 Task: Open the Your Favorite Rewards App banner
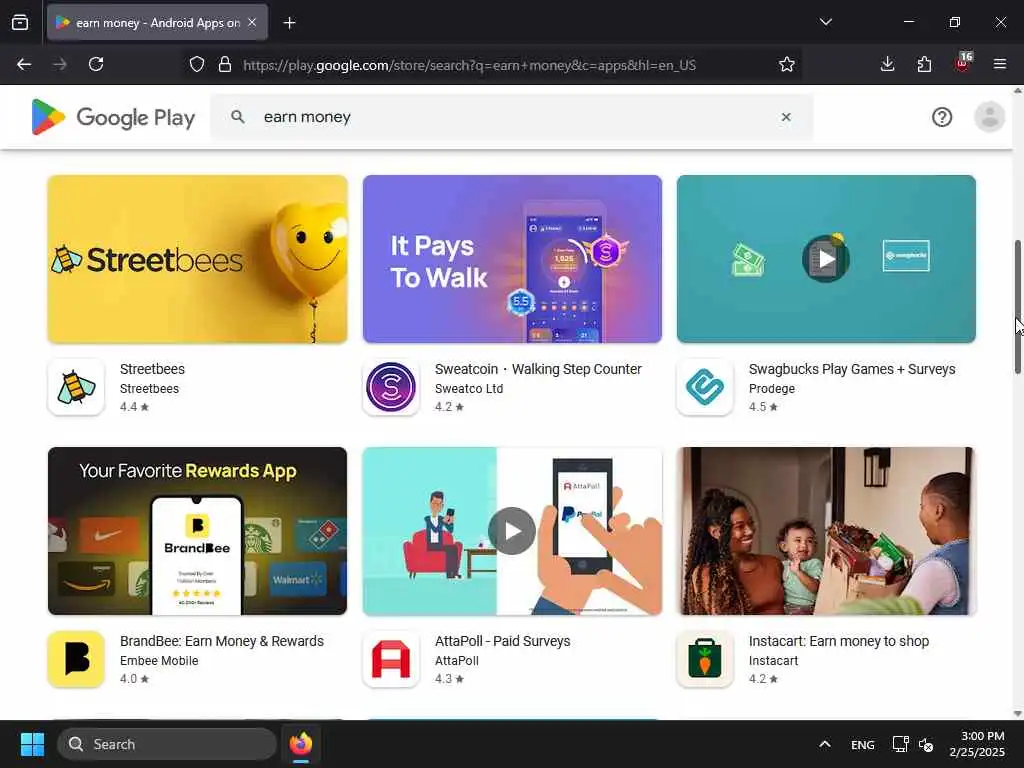point(197,531)
